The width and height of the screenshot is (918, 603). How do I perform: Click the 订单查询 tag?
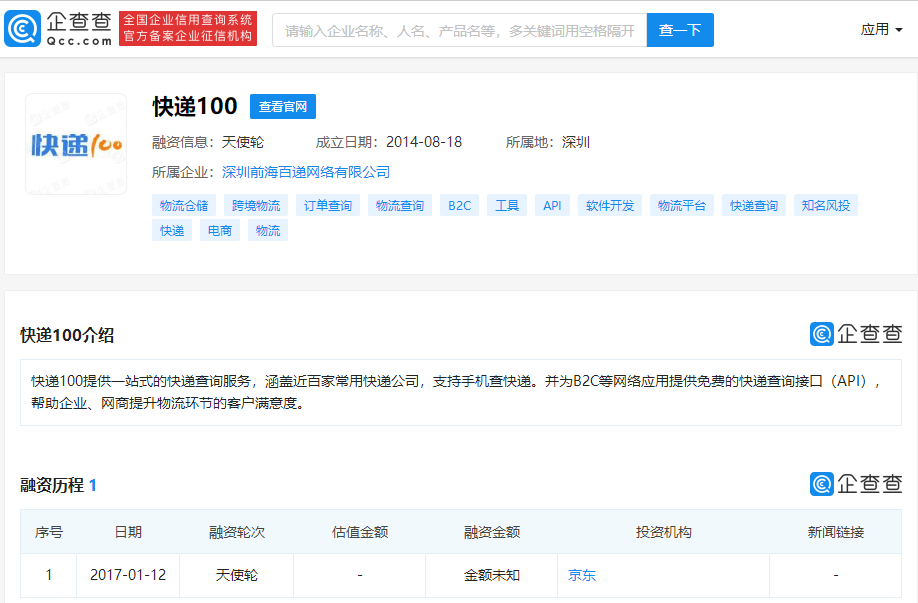(x=328, y=206)
